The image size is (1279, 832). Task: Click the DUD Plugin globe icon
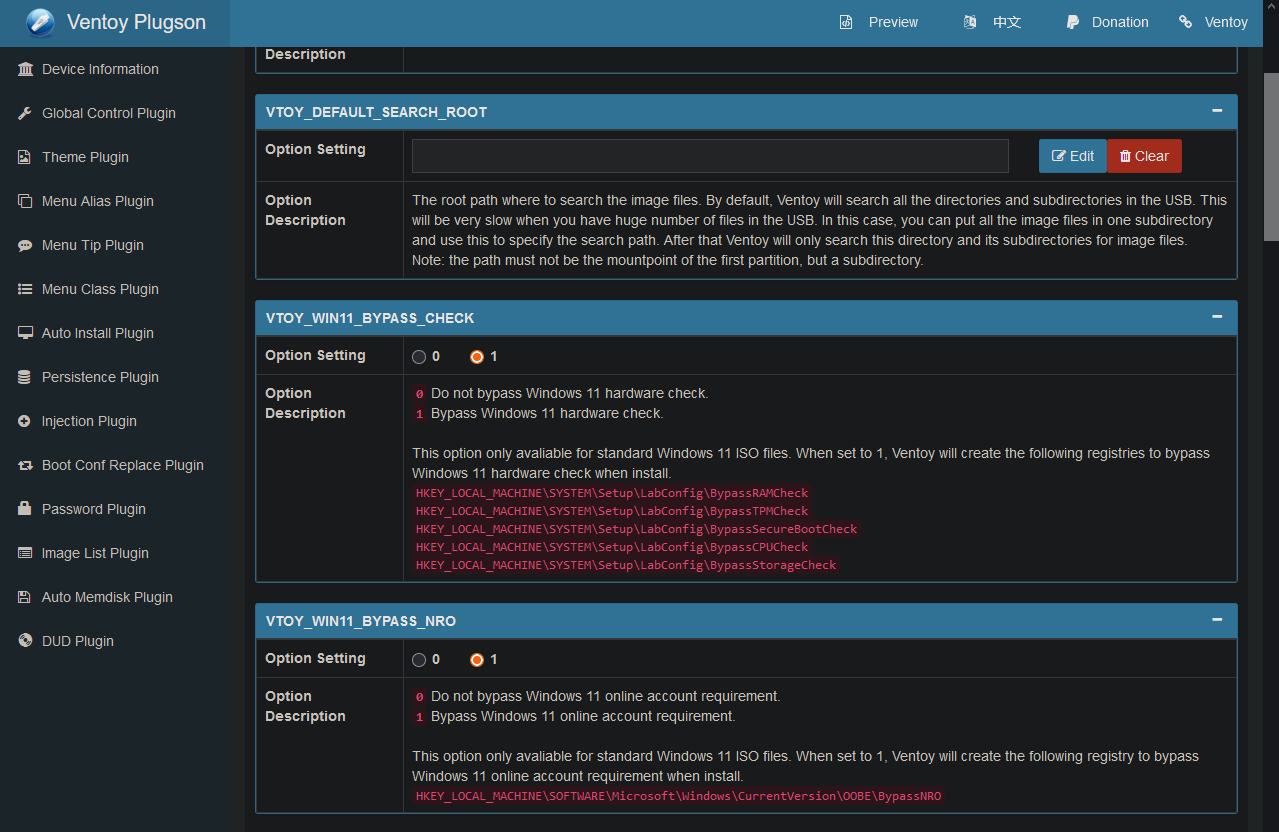point(25,641)
